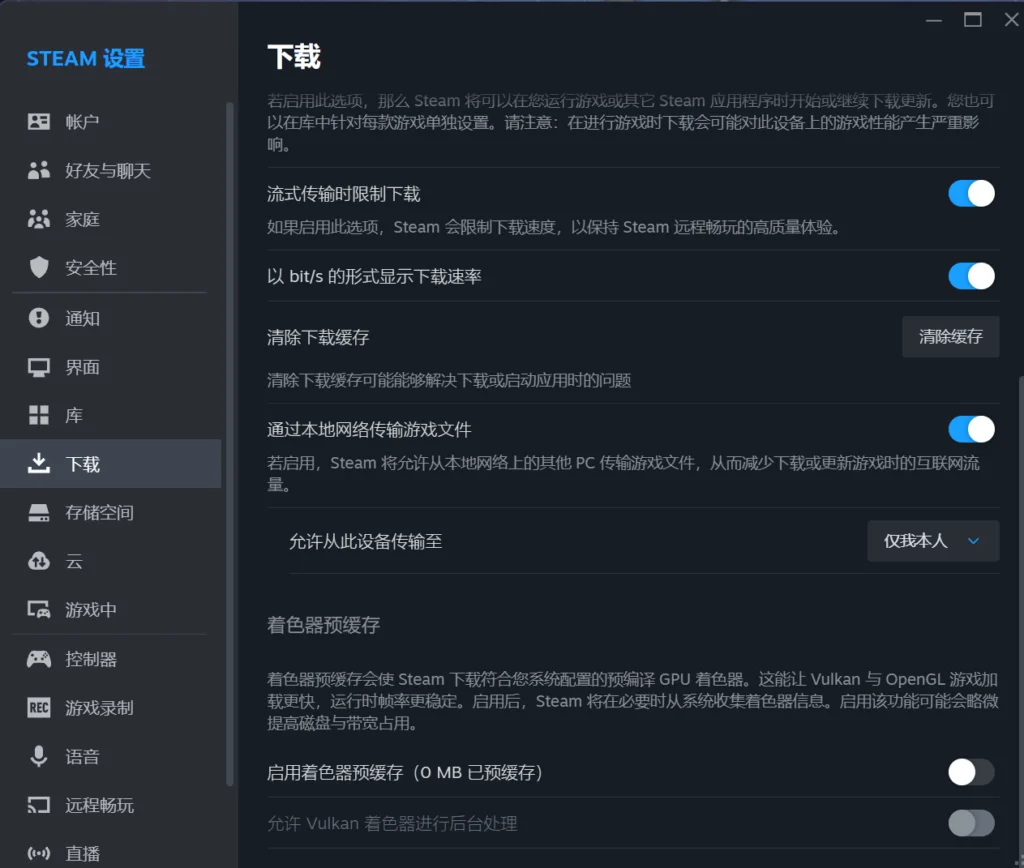Select 远程畅玩 in the sidebar
The image size is (1024, 868).
point(110,805)
